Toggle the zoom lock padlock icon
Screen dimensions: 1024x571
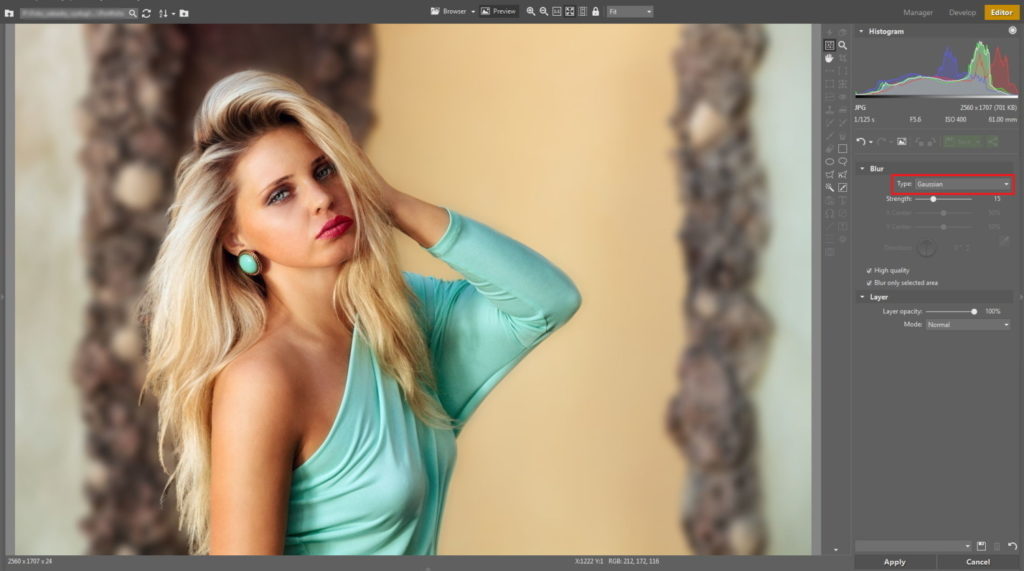tap(596, 12)
